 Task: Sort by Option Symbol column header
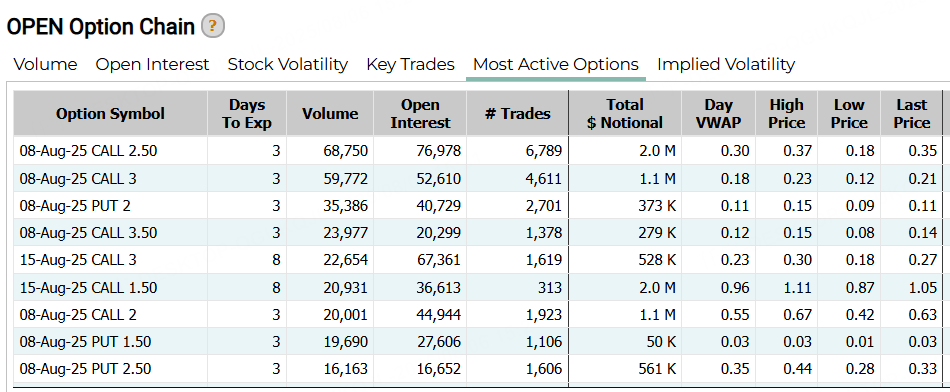click(x=110, y=113)
